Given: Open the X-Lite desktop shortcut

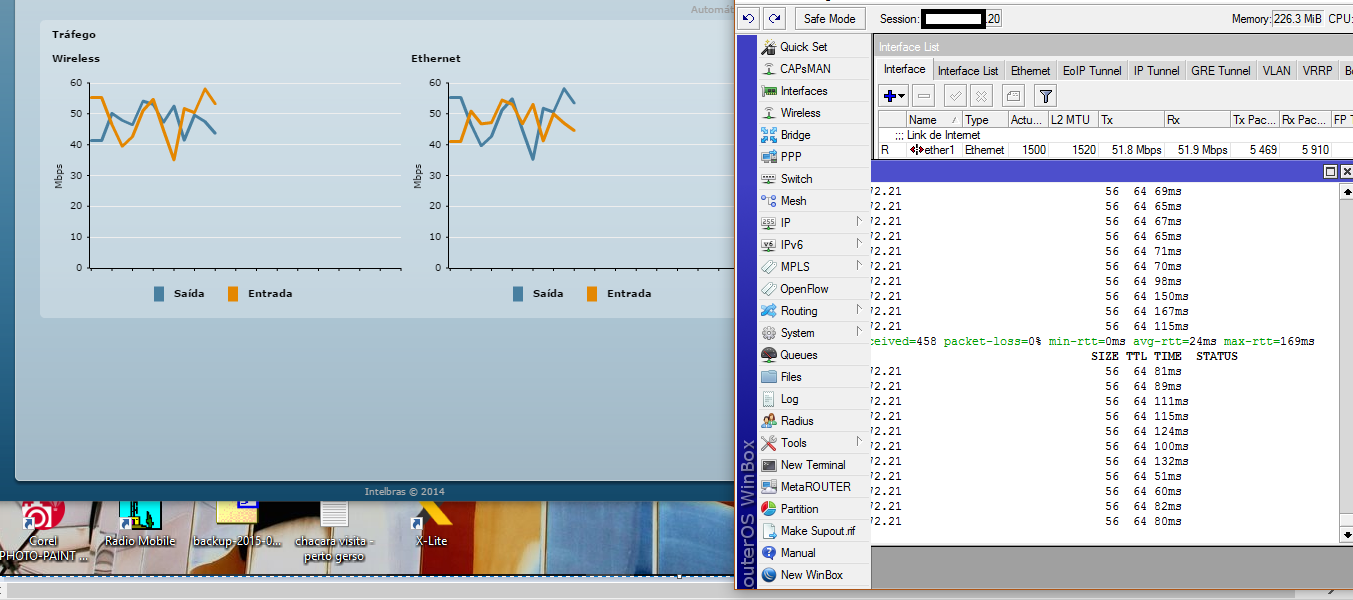Looking at the screenshot, I should click(x=431, y=525).
